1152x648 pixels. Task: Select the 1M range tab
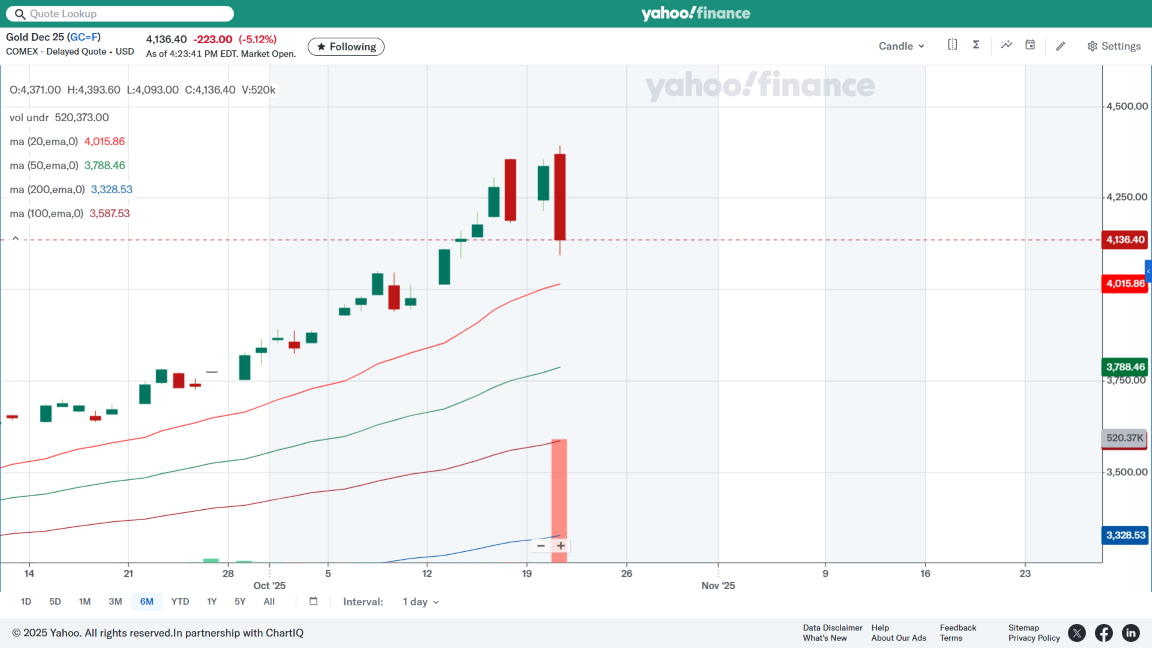(x=84, y=602)
